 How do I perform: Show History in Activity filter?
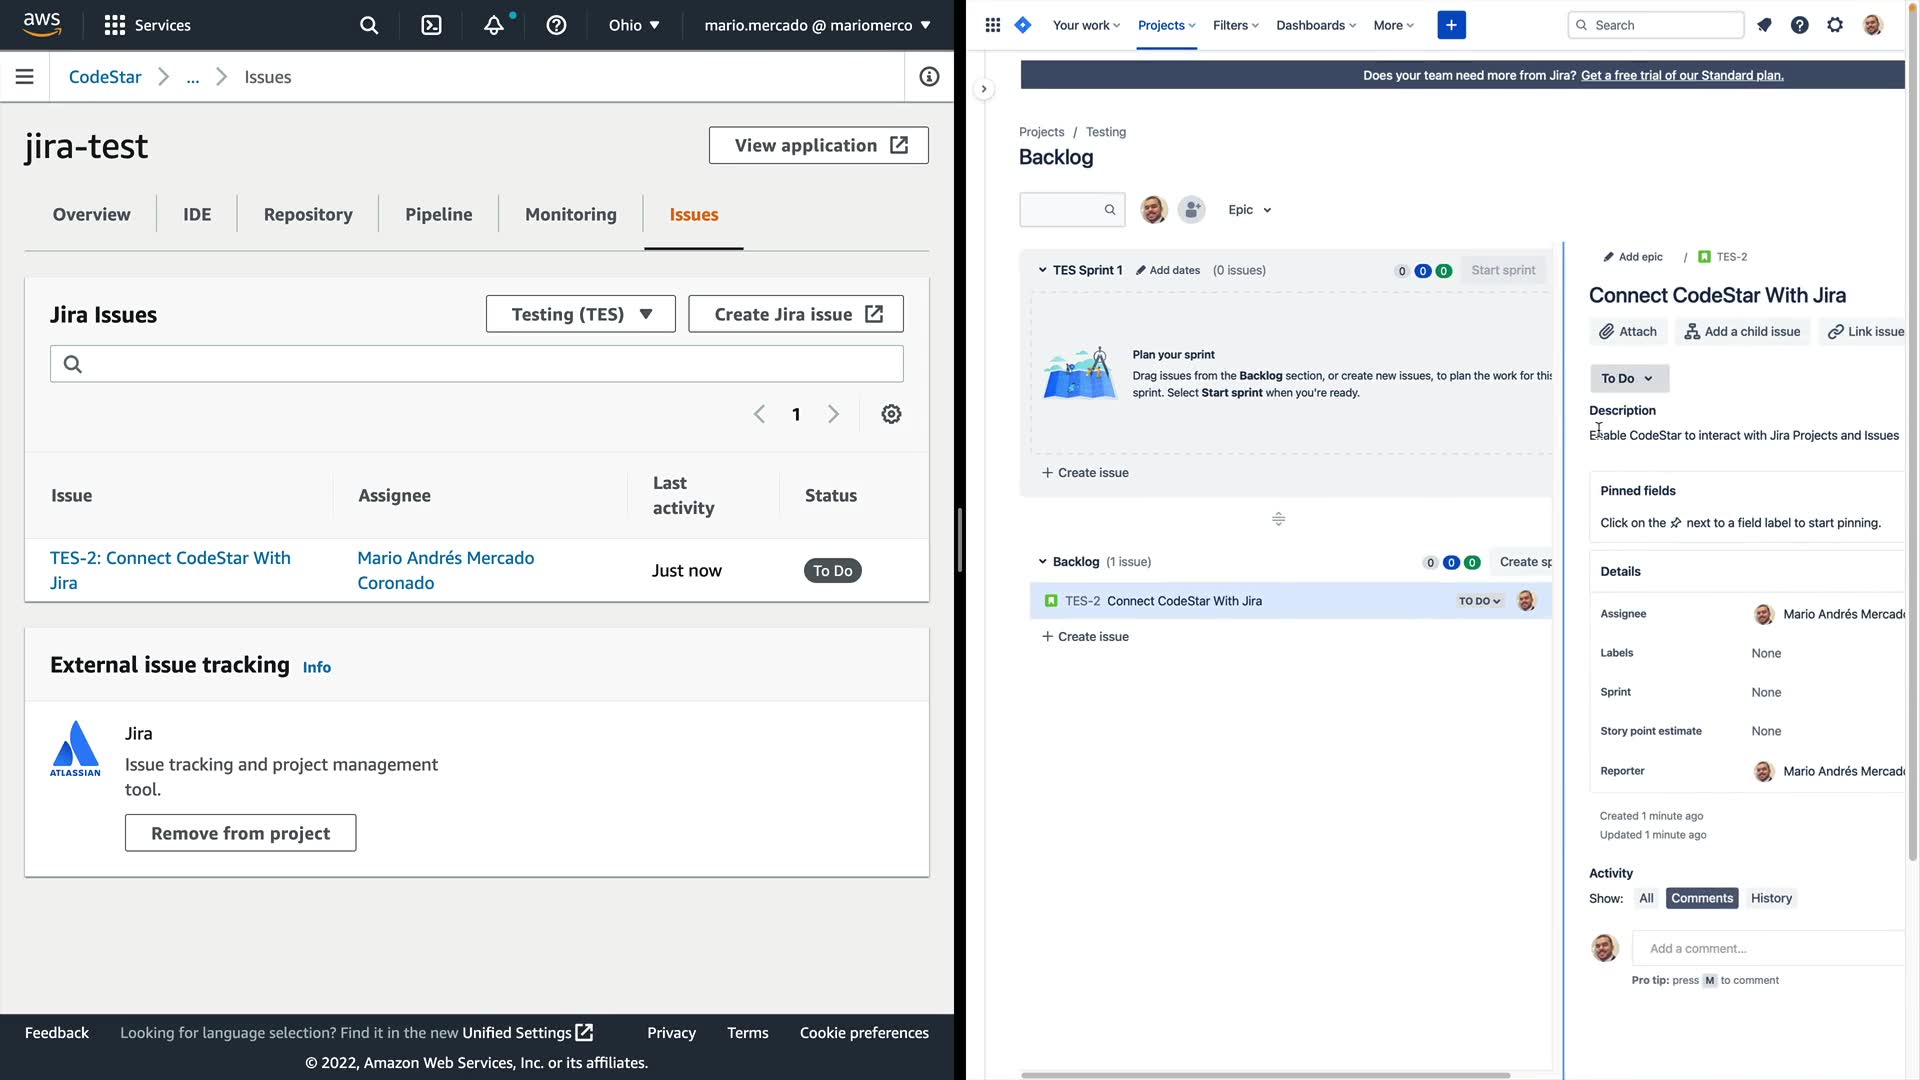pos(1770,898)
